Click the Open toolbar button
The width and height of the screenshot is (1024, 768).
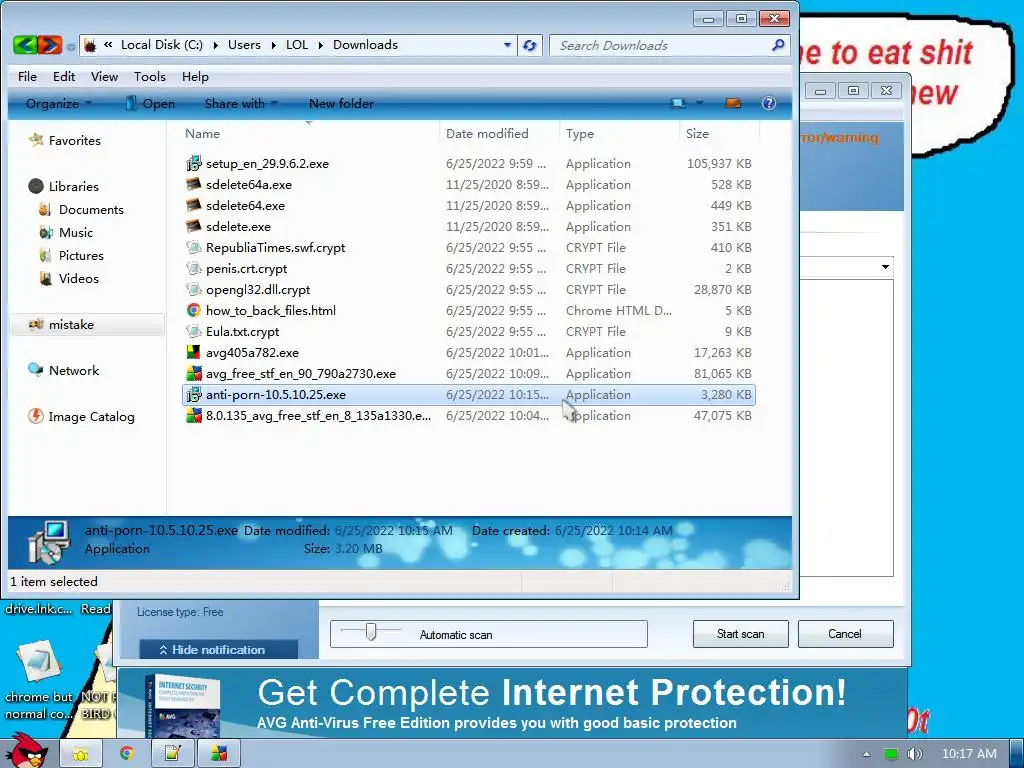pos(150,103)
